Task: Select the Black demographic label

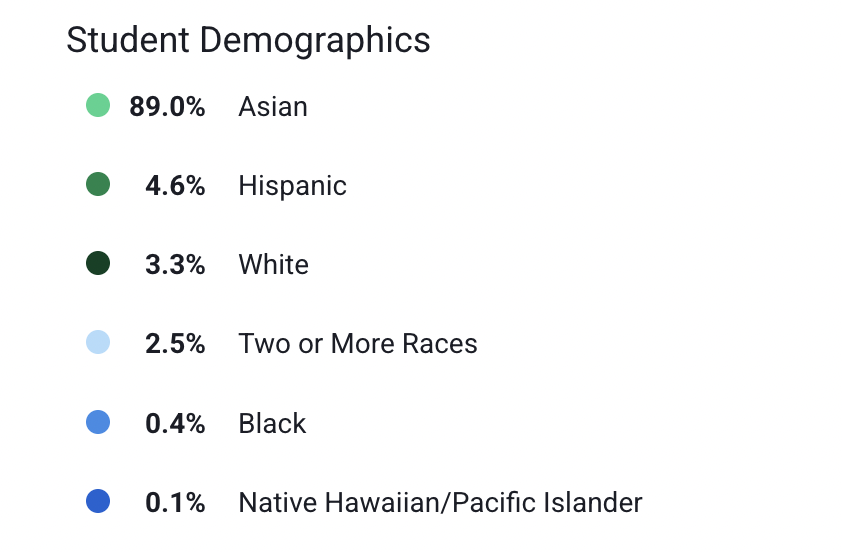Action: (272, 423)
